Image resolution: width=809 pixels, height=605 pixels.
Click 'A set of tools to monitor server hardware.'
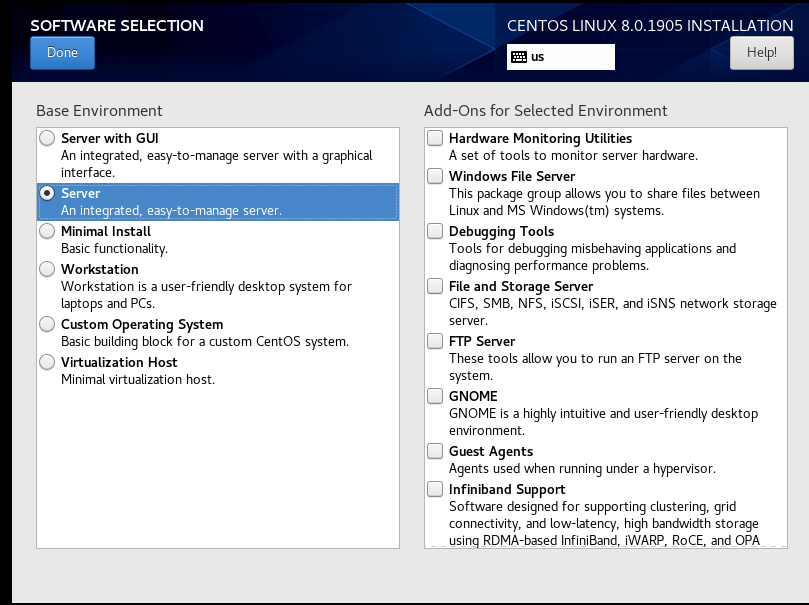click(573, 156)
